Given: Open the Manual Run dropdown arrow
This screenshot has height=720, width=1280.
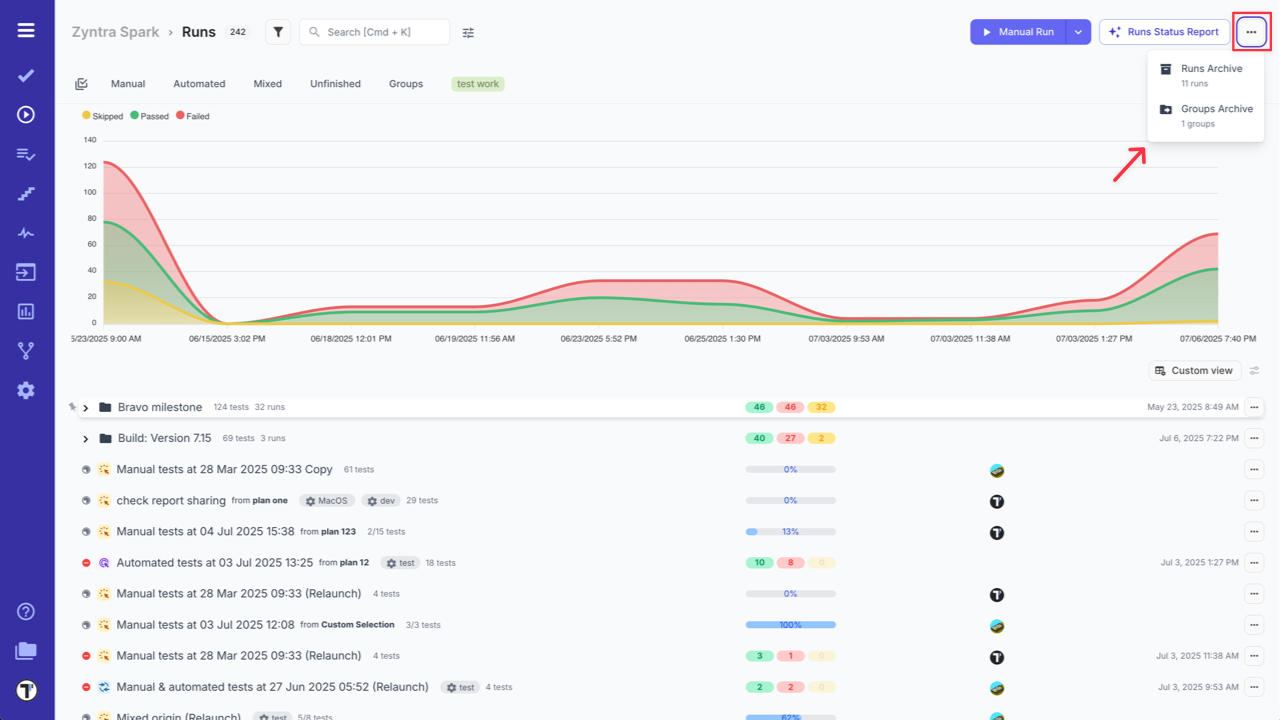Looking at the screenshot, I should click(x=1078, y=31).
